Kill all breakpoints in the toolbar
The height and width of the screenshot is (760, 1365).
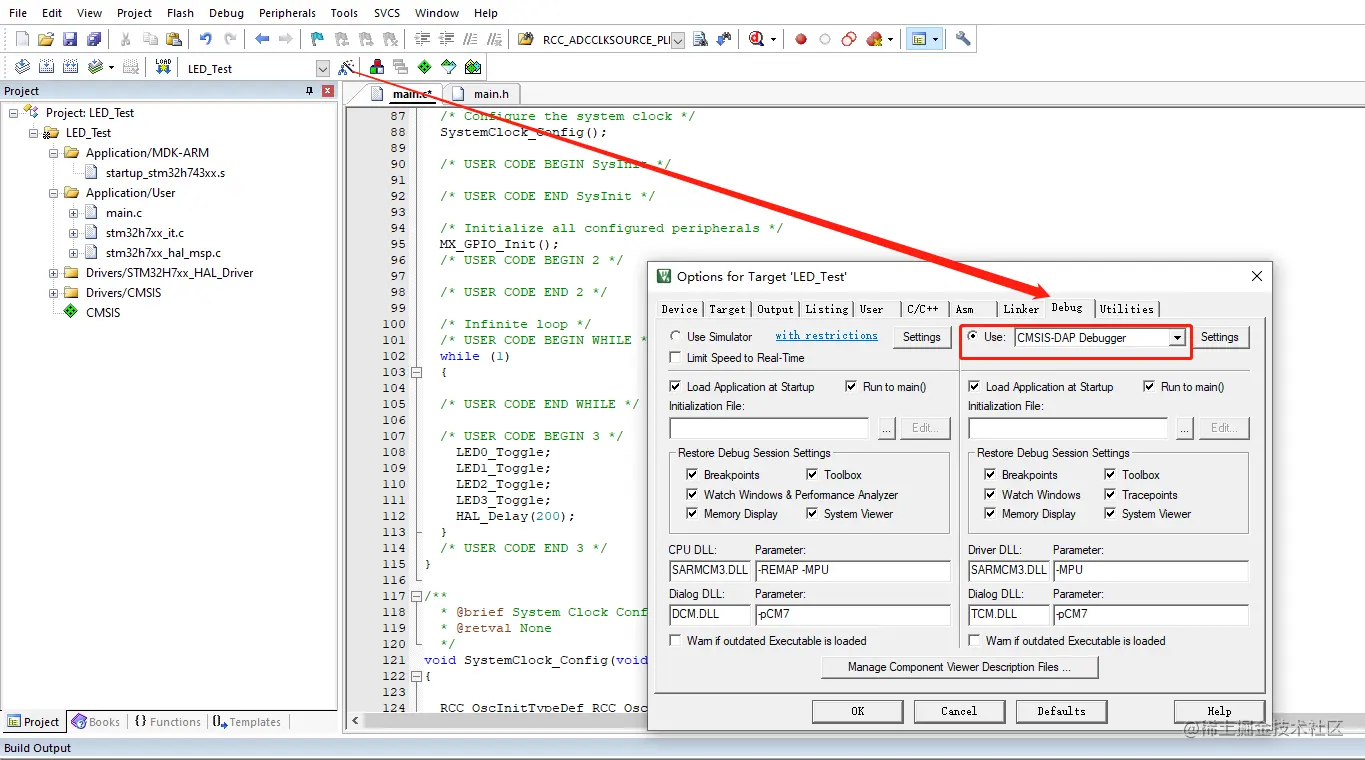click(x=875, y=39)
